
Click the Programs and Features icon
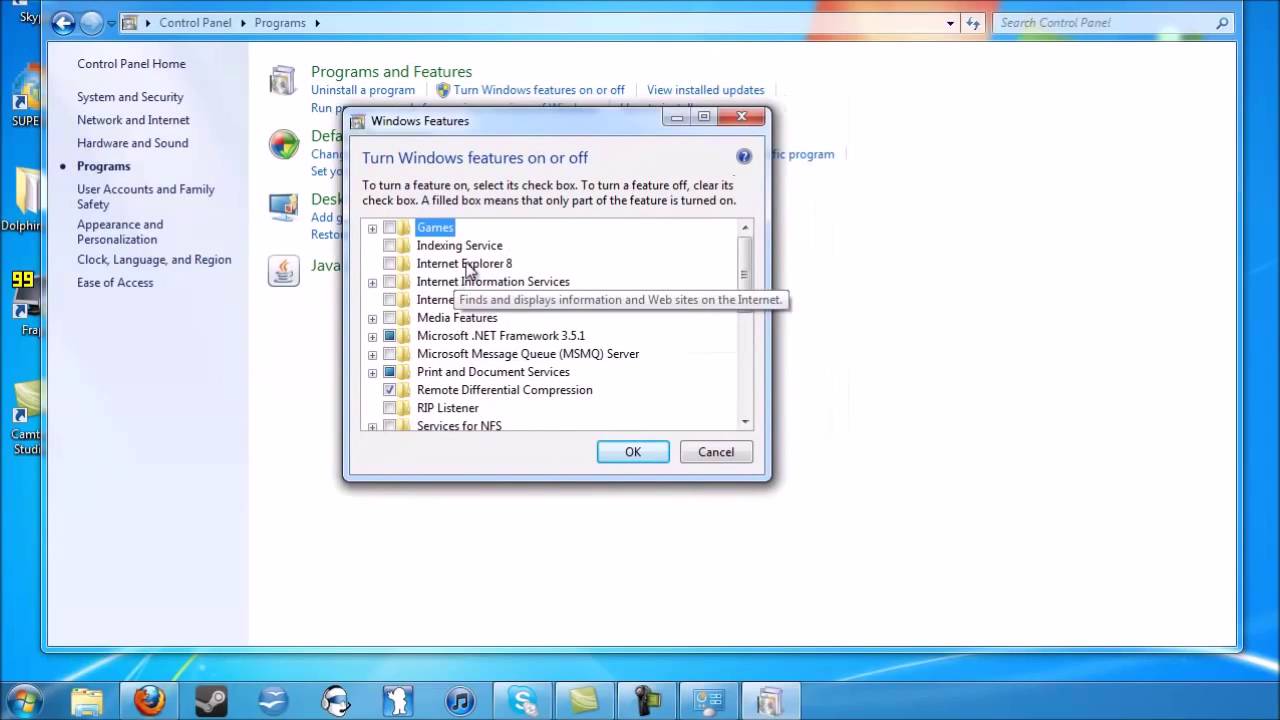[x=283, y=80]
